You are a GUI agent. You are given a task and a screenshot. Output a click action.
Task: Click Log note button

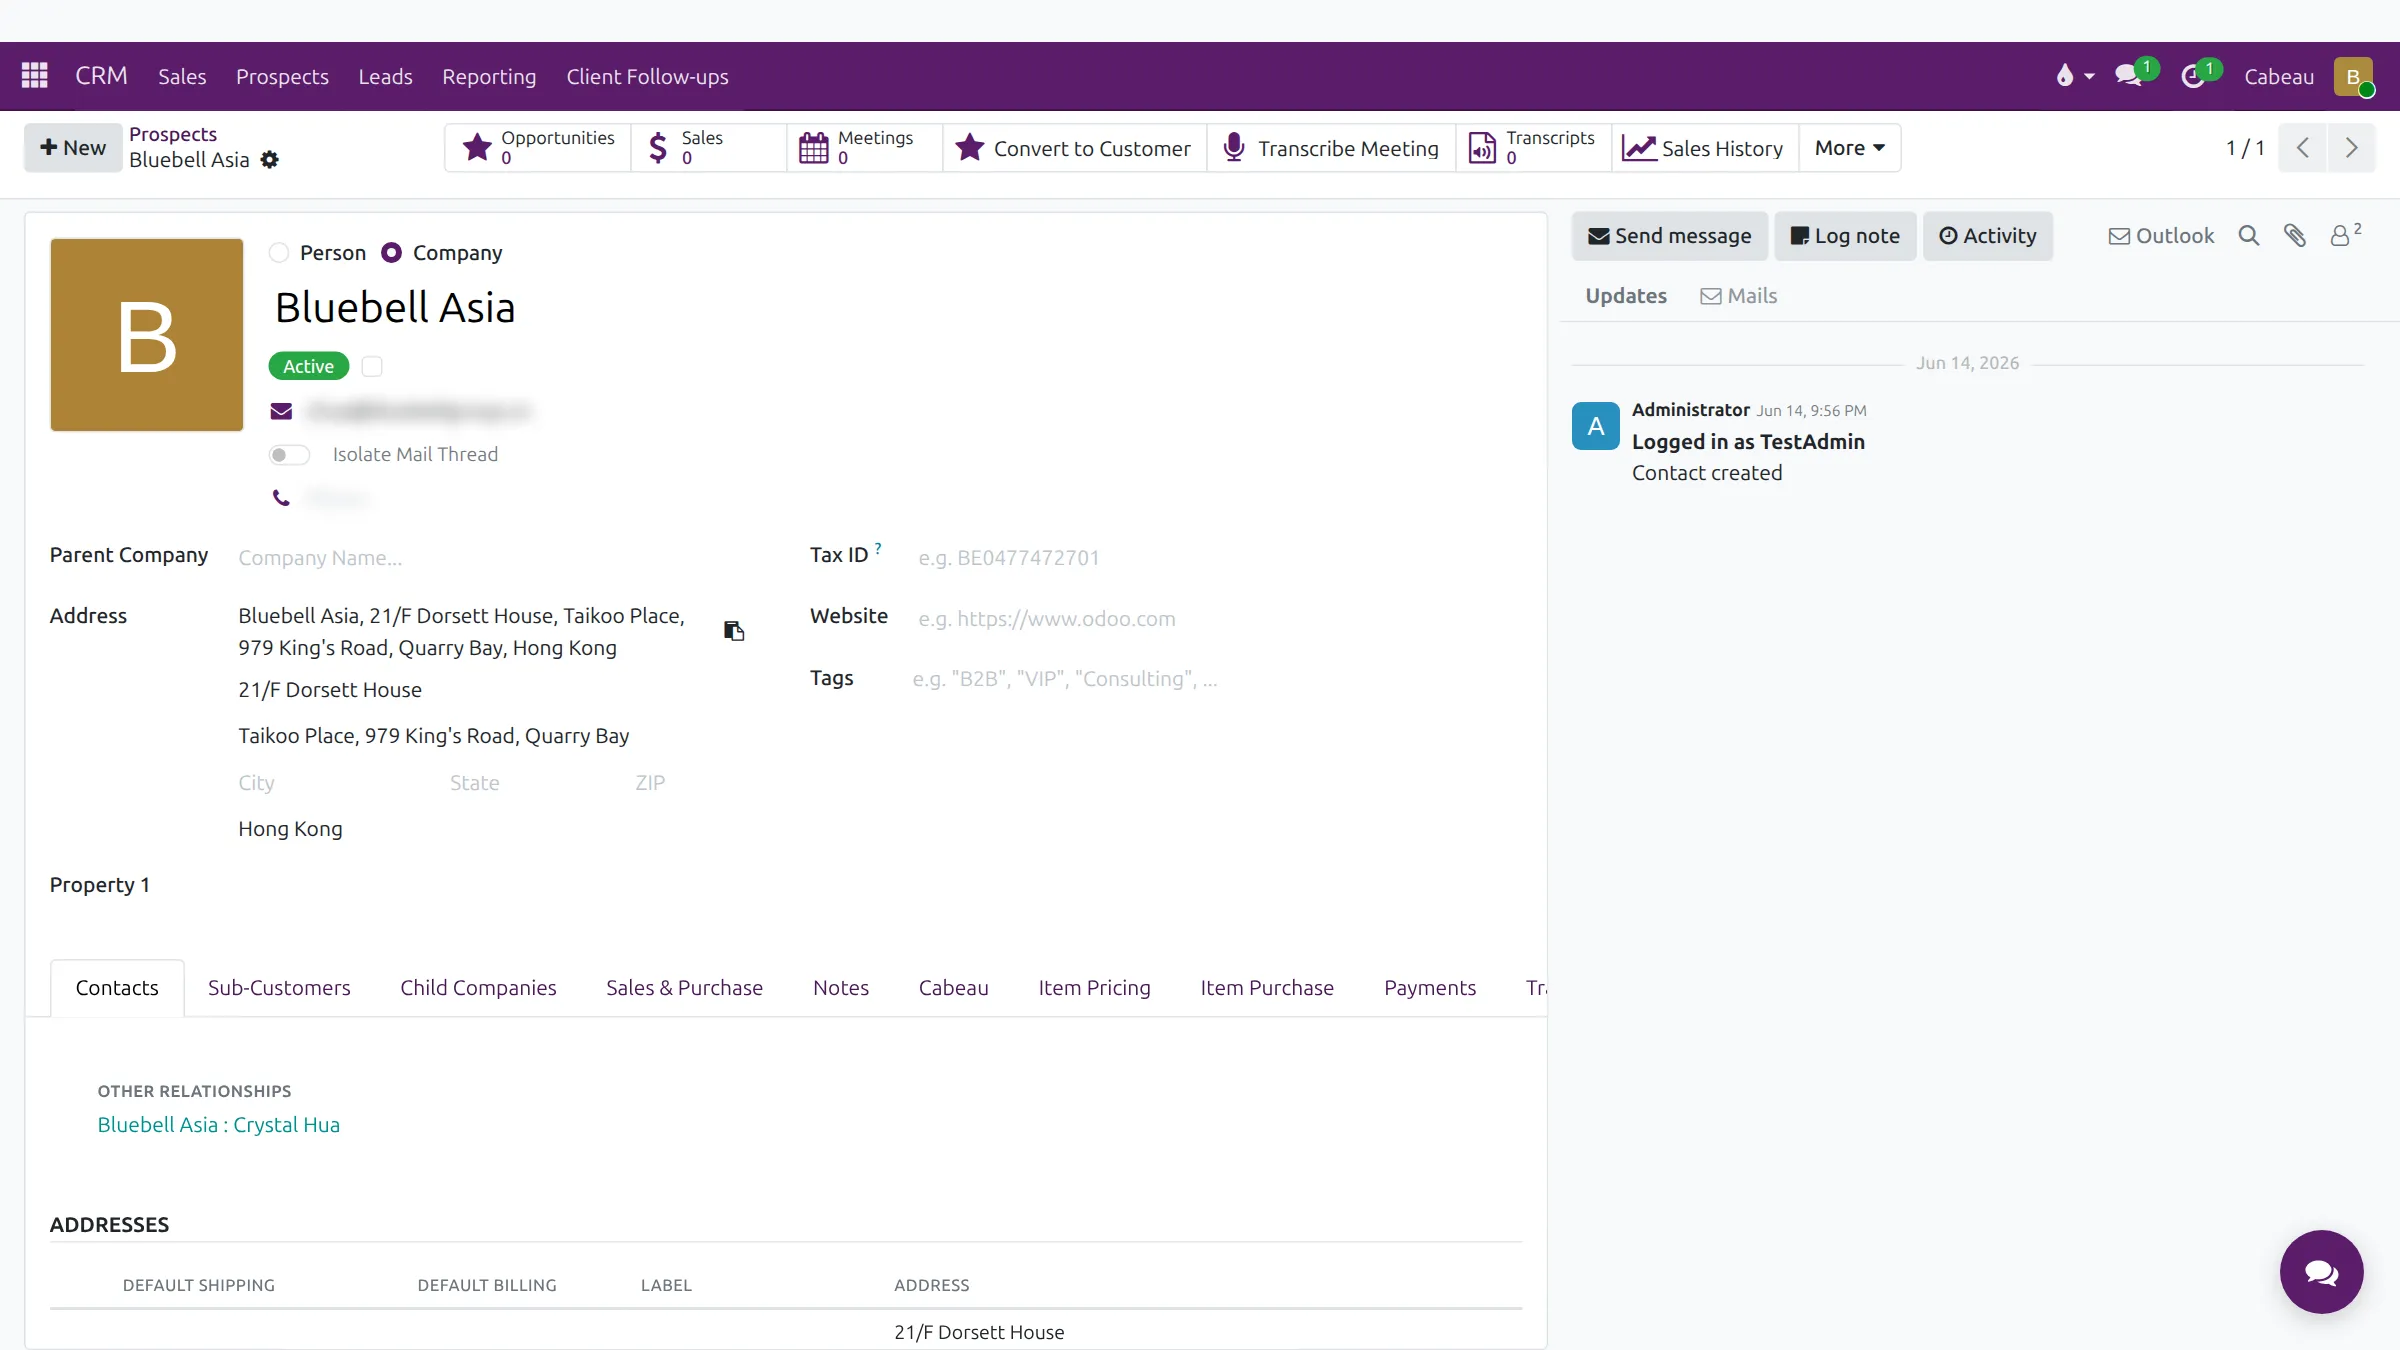1845,236
